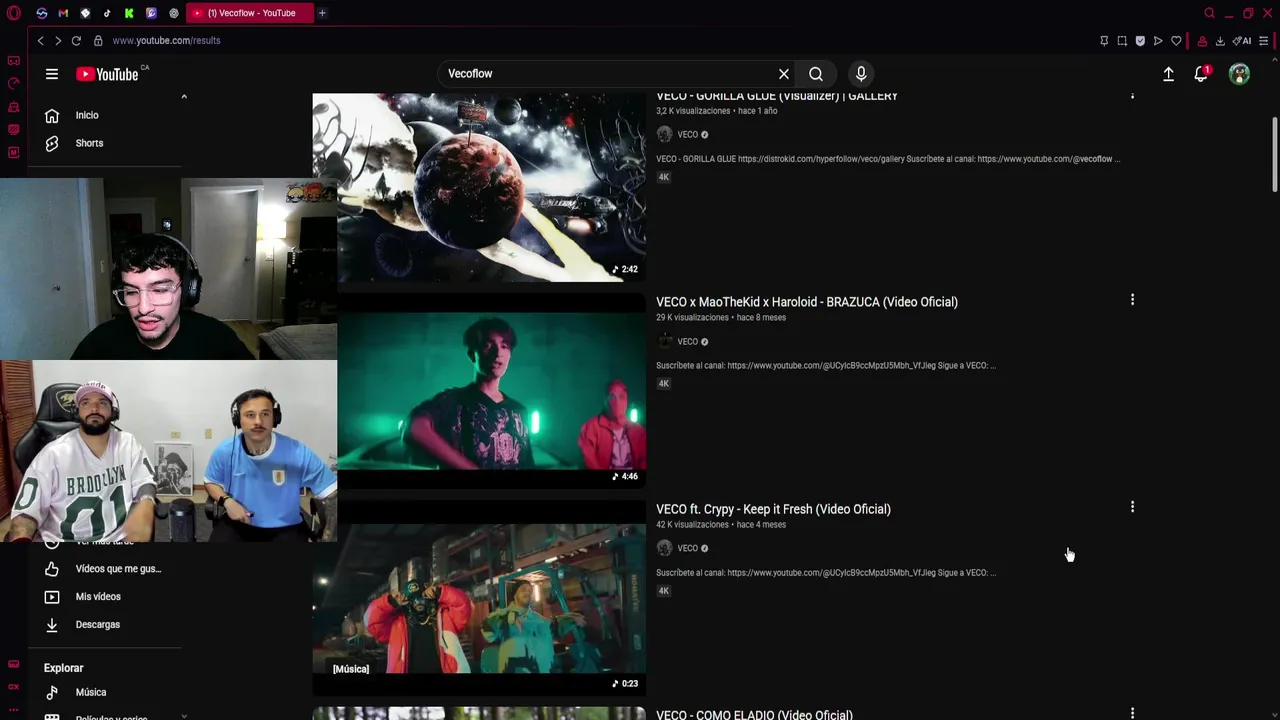Add page to bookmarks heart
This screenshot has width=1280, height=720.
coord(1176,41)
